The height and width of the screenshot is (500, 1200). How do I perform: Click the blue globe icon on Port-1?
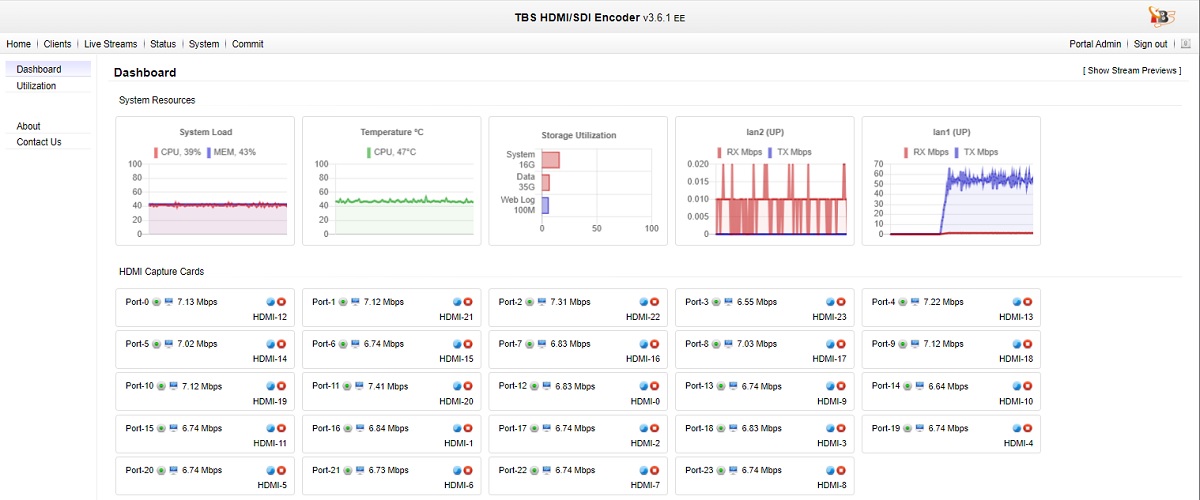pos(458,302)
